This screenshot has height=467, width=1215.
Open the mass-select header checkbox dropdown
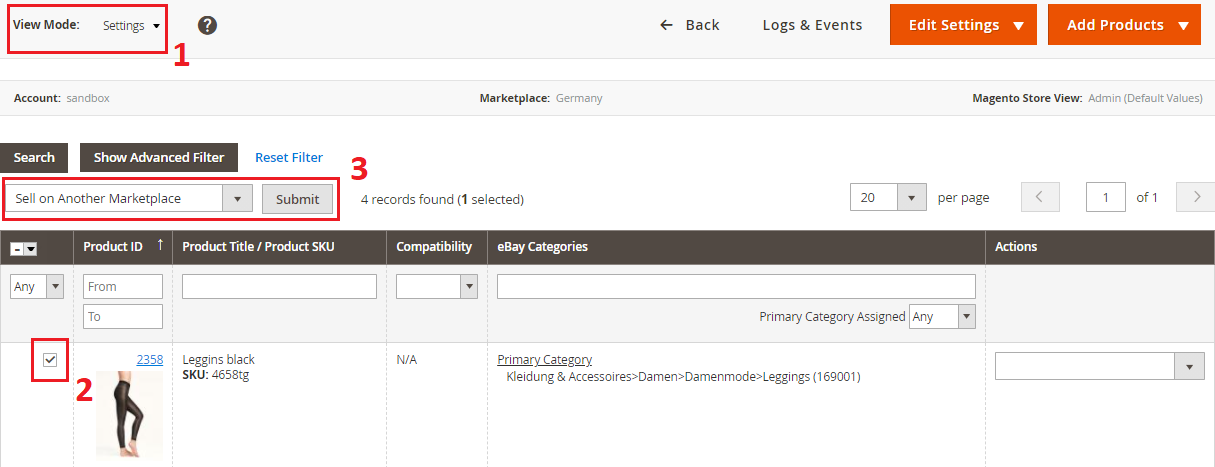pos(31,248)
